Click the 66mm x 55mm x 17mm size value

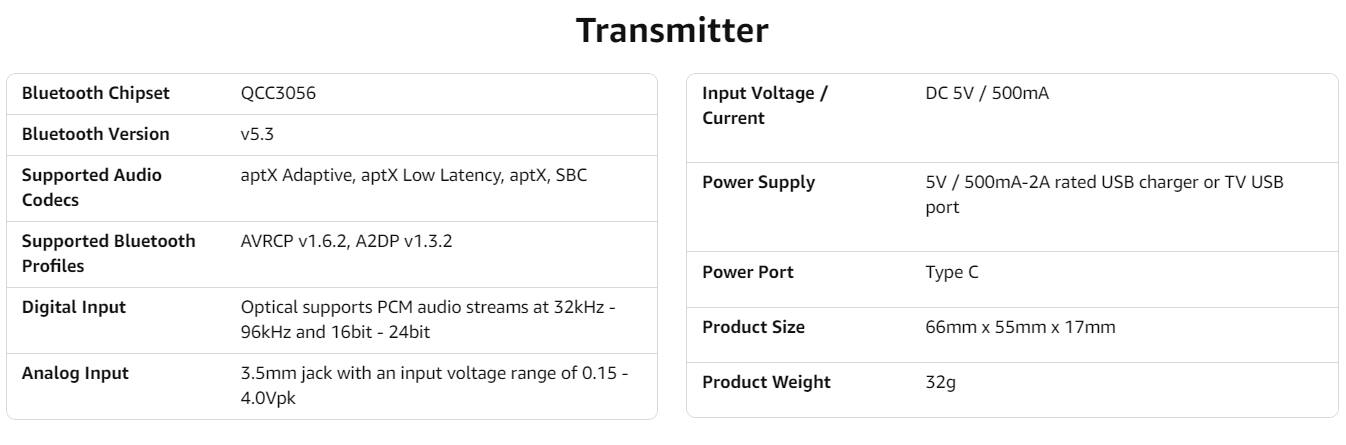tap(1020, 327)
